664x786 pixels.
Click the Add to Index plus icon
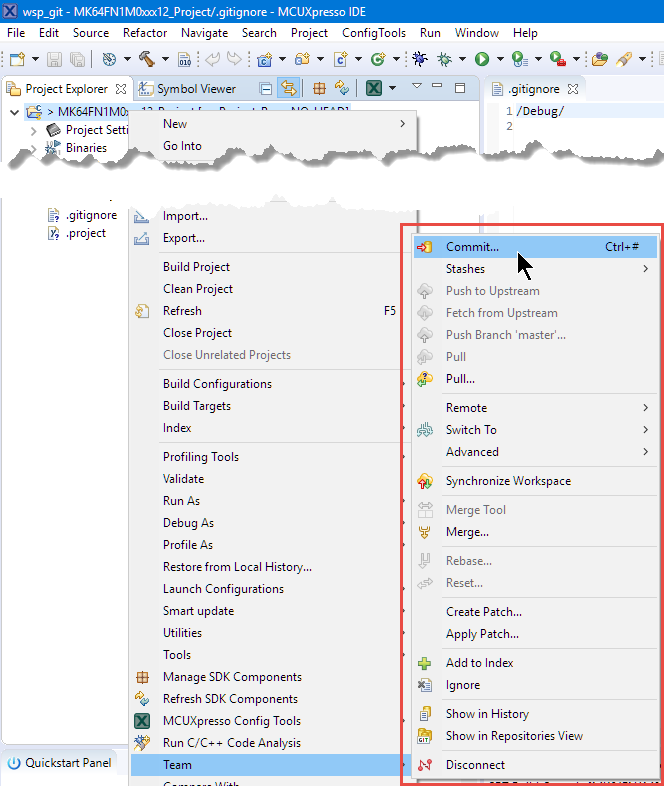(x=425, y=663)
